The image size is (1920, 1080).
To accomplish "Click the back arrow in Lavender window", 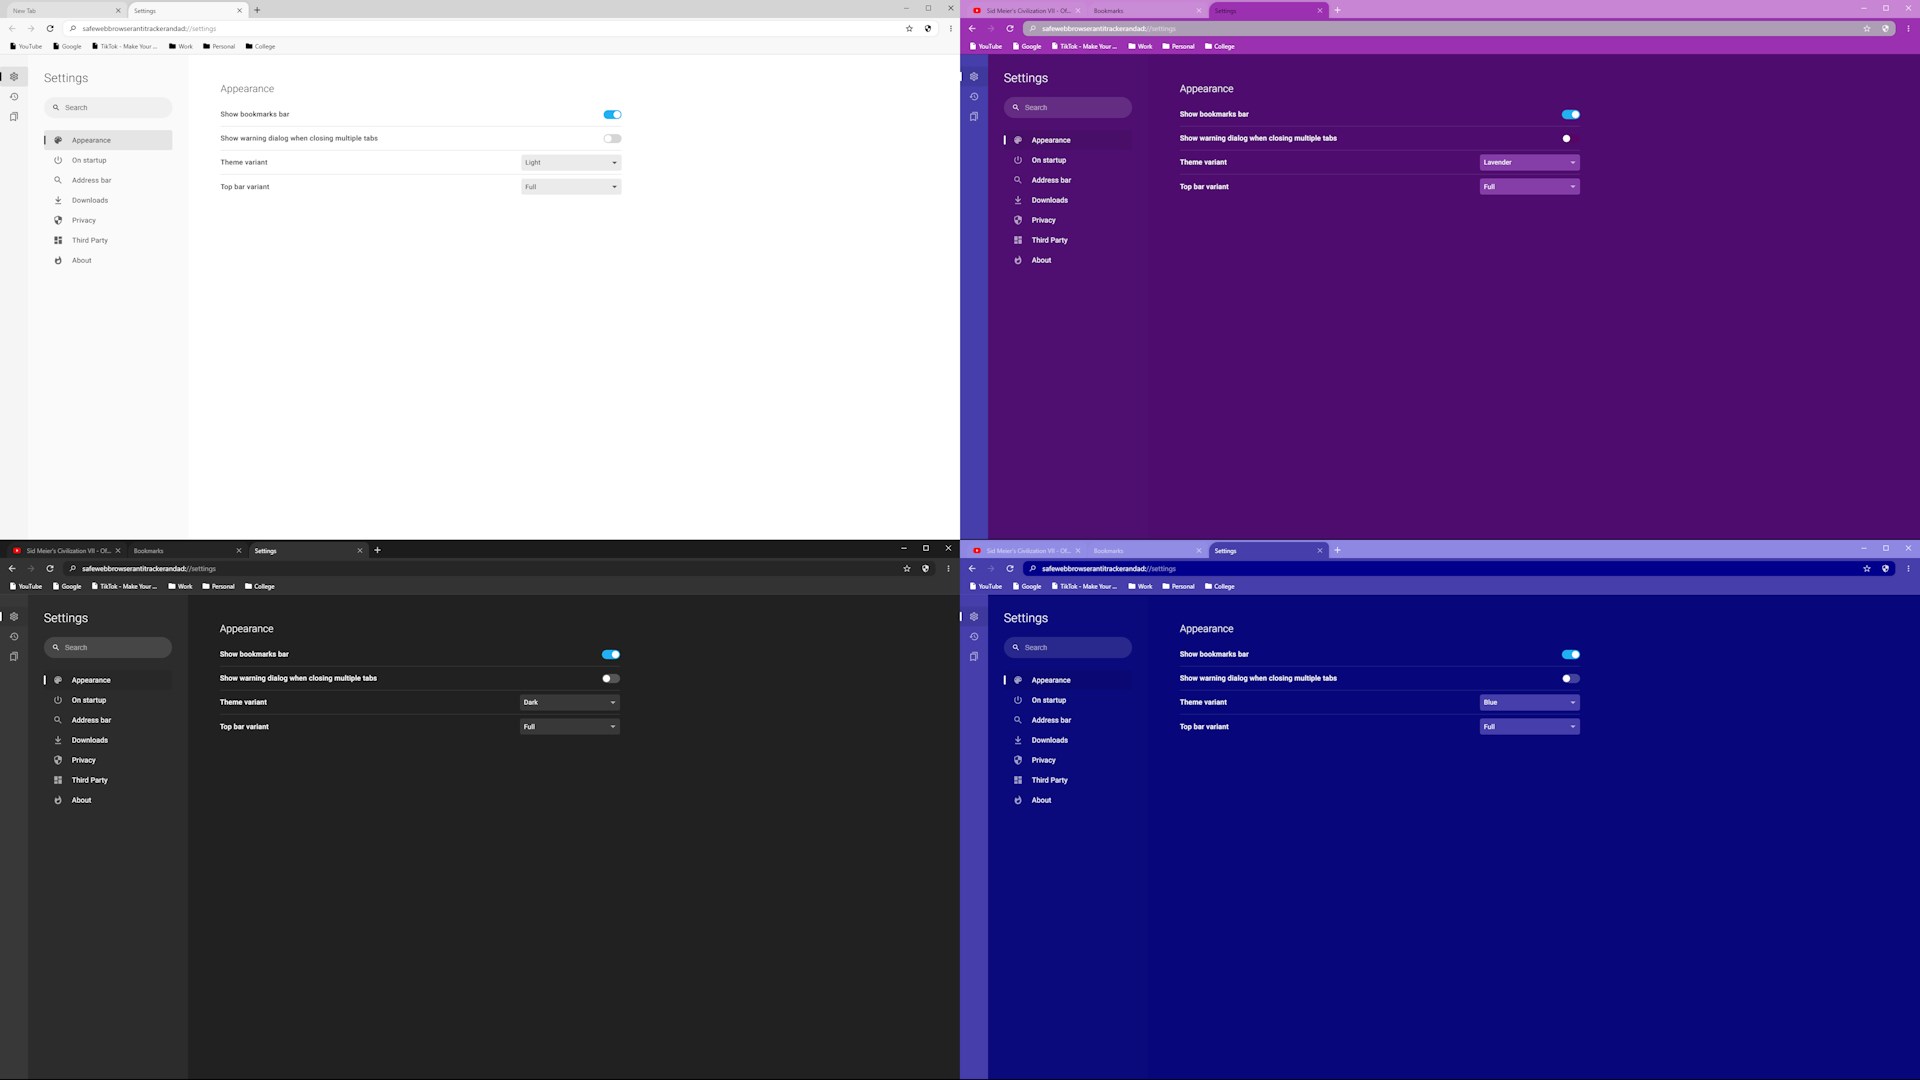I will 972,28.
